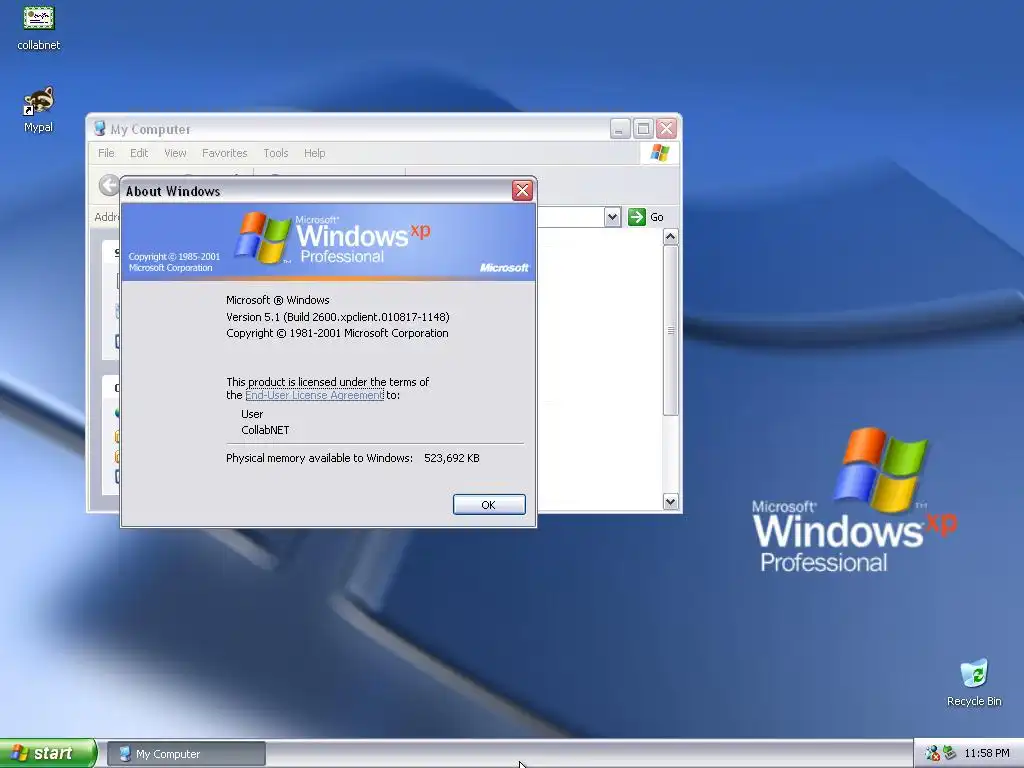Open the File menu in My Computer

click(x=106, y=153)
